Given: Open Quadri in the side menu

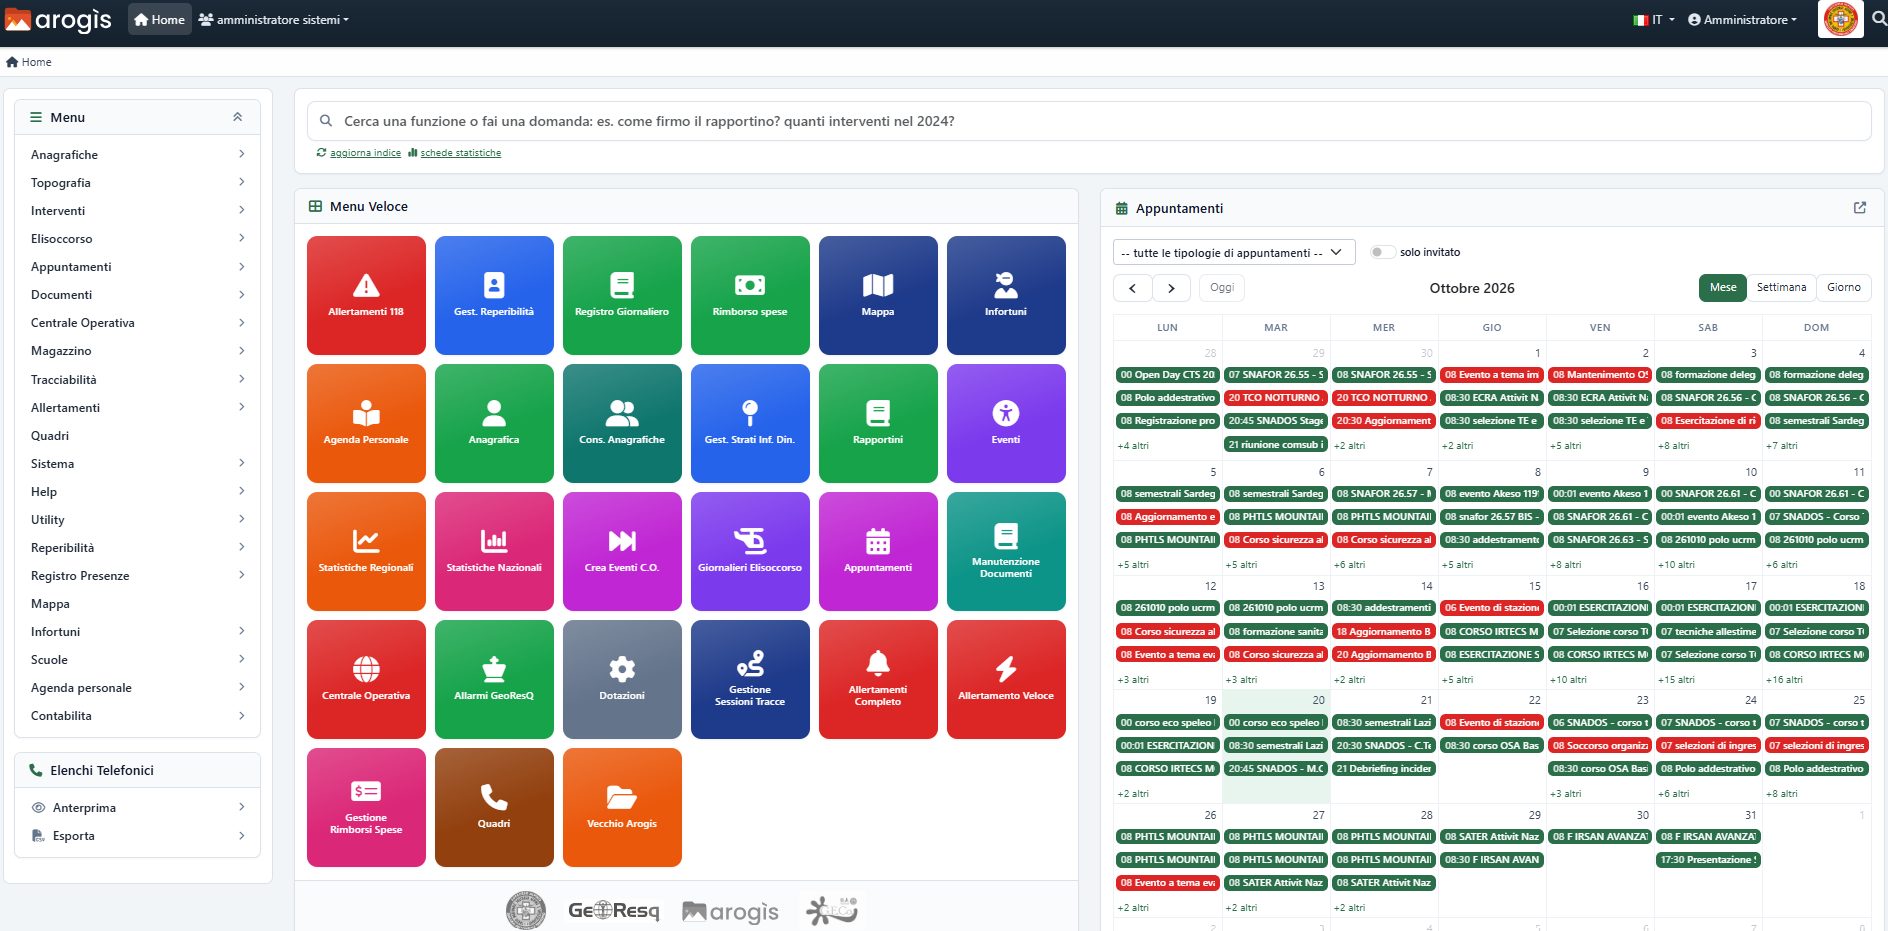Looking at the screenshot, I should [137, 435].
